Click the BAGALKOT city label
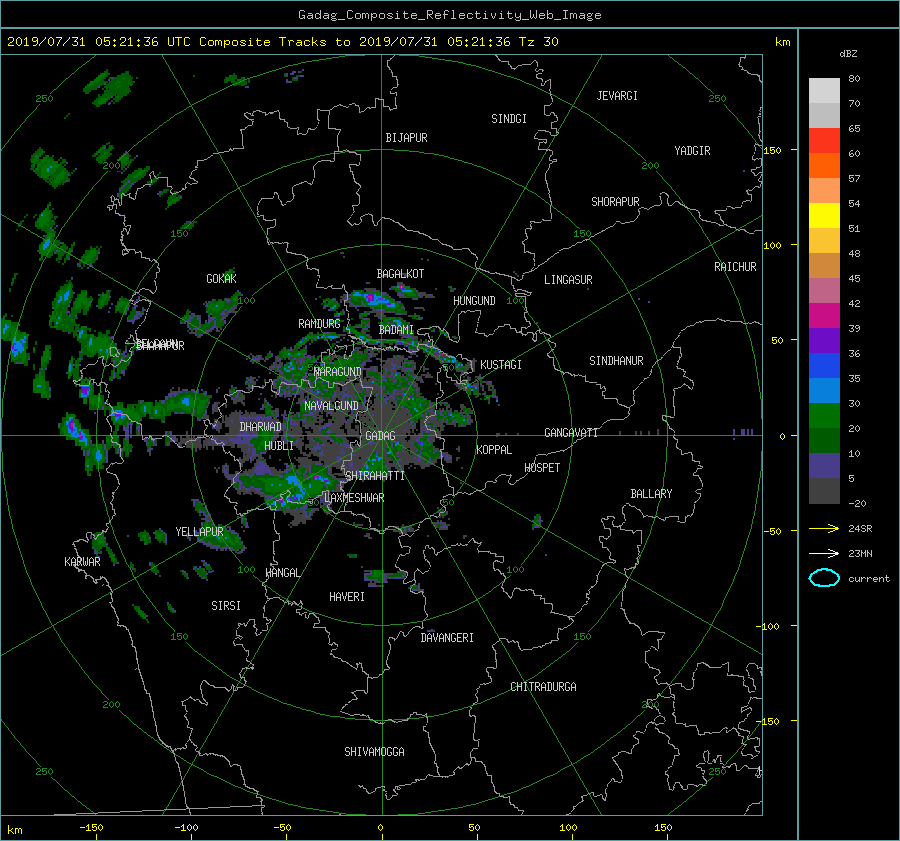Image resolution: width=900 pixels, height=841 pixels. coord(400,274)
